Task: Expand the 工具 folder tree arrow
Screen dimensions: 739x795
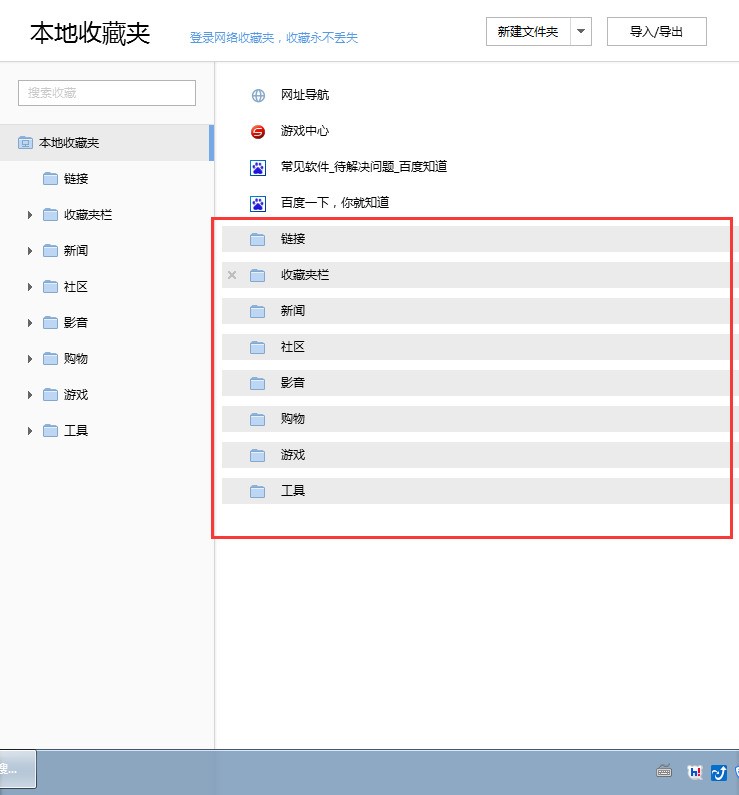Action: (29, 431)
